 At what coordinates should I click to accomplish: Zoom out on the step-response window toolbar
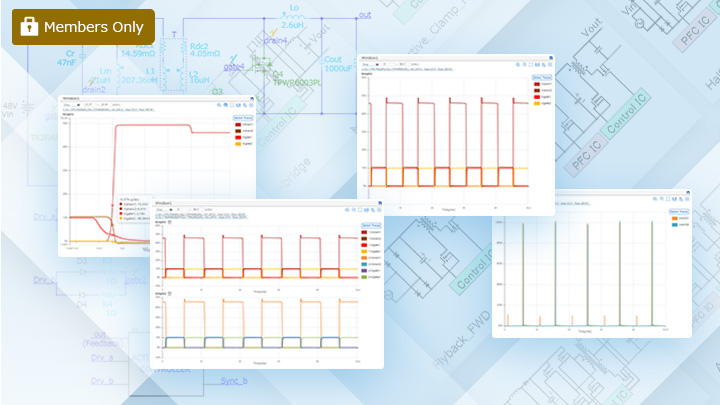tap(225, 105)
